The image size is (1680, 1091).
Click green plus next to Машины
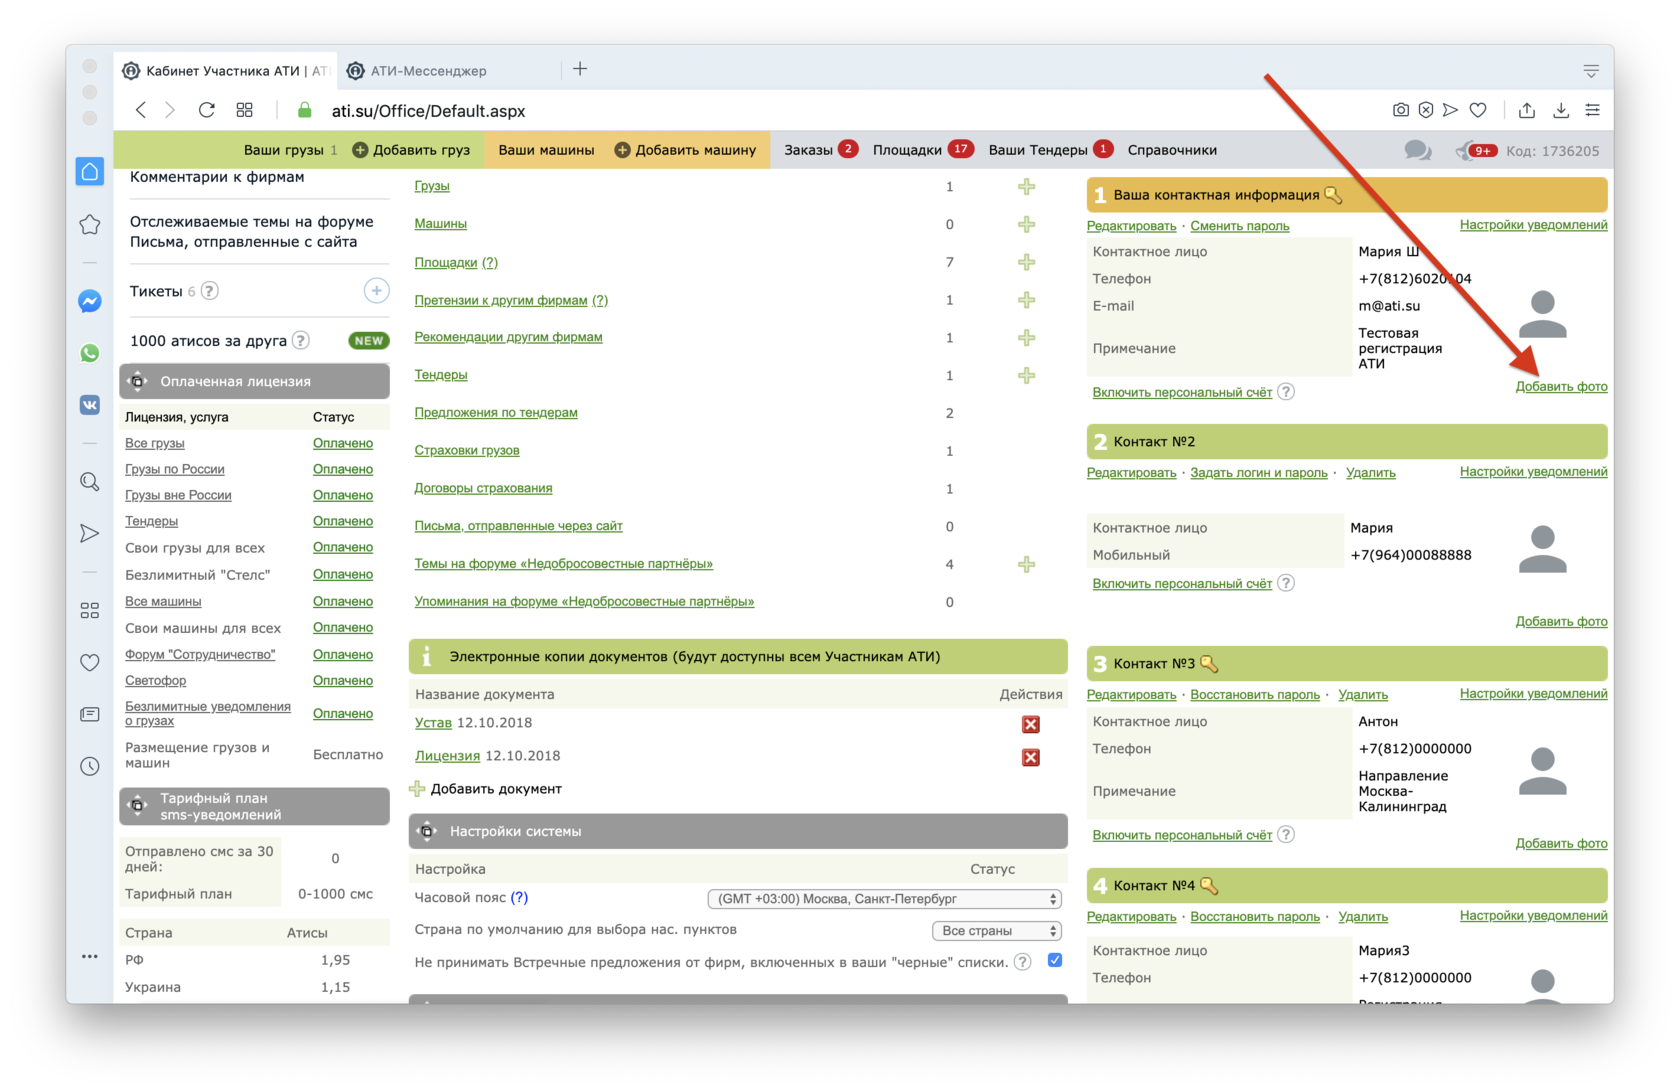coord(1026,224)
